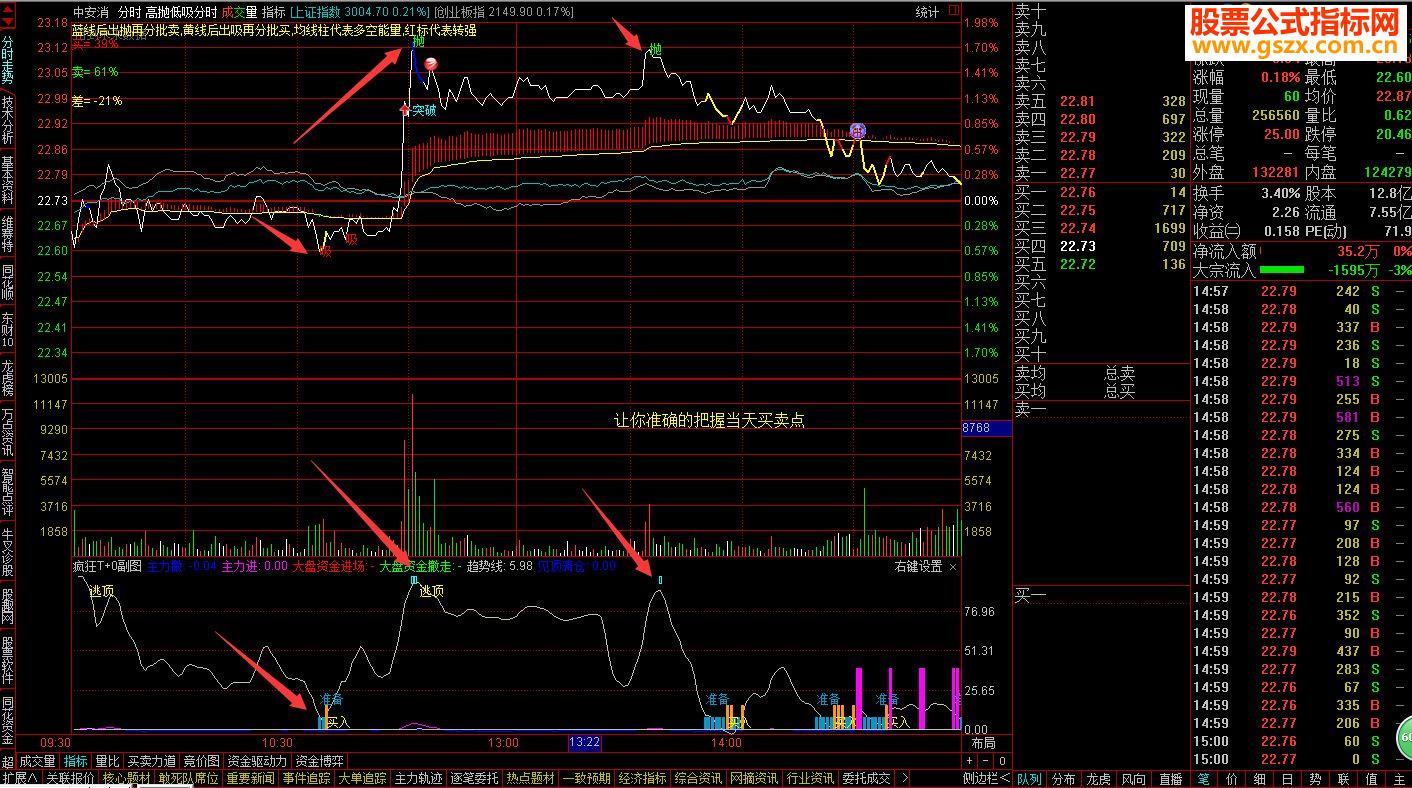This screenshot has width=1412, height=788.
Task: Switch to the 量比 tab
Action: (x=107, y=761)
